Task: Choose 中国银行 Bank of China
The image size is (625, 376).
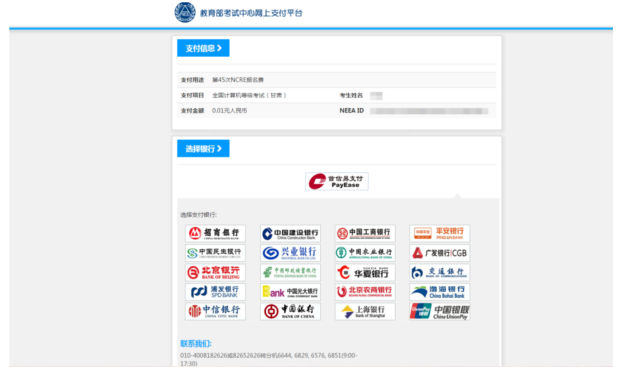Action: pyautogui.click(x=290, y=311)
